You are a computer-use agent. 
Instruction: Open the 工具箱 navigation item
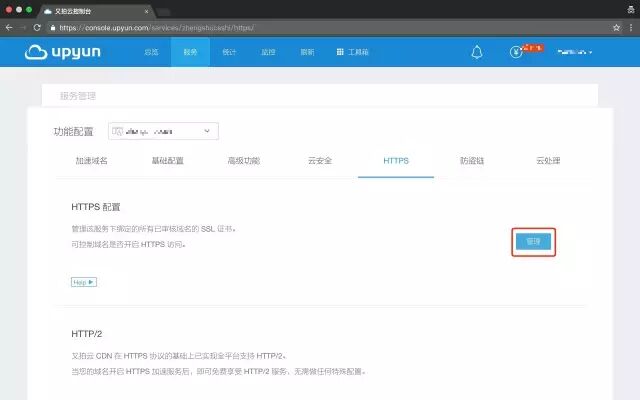point(353,52)
